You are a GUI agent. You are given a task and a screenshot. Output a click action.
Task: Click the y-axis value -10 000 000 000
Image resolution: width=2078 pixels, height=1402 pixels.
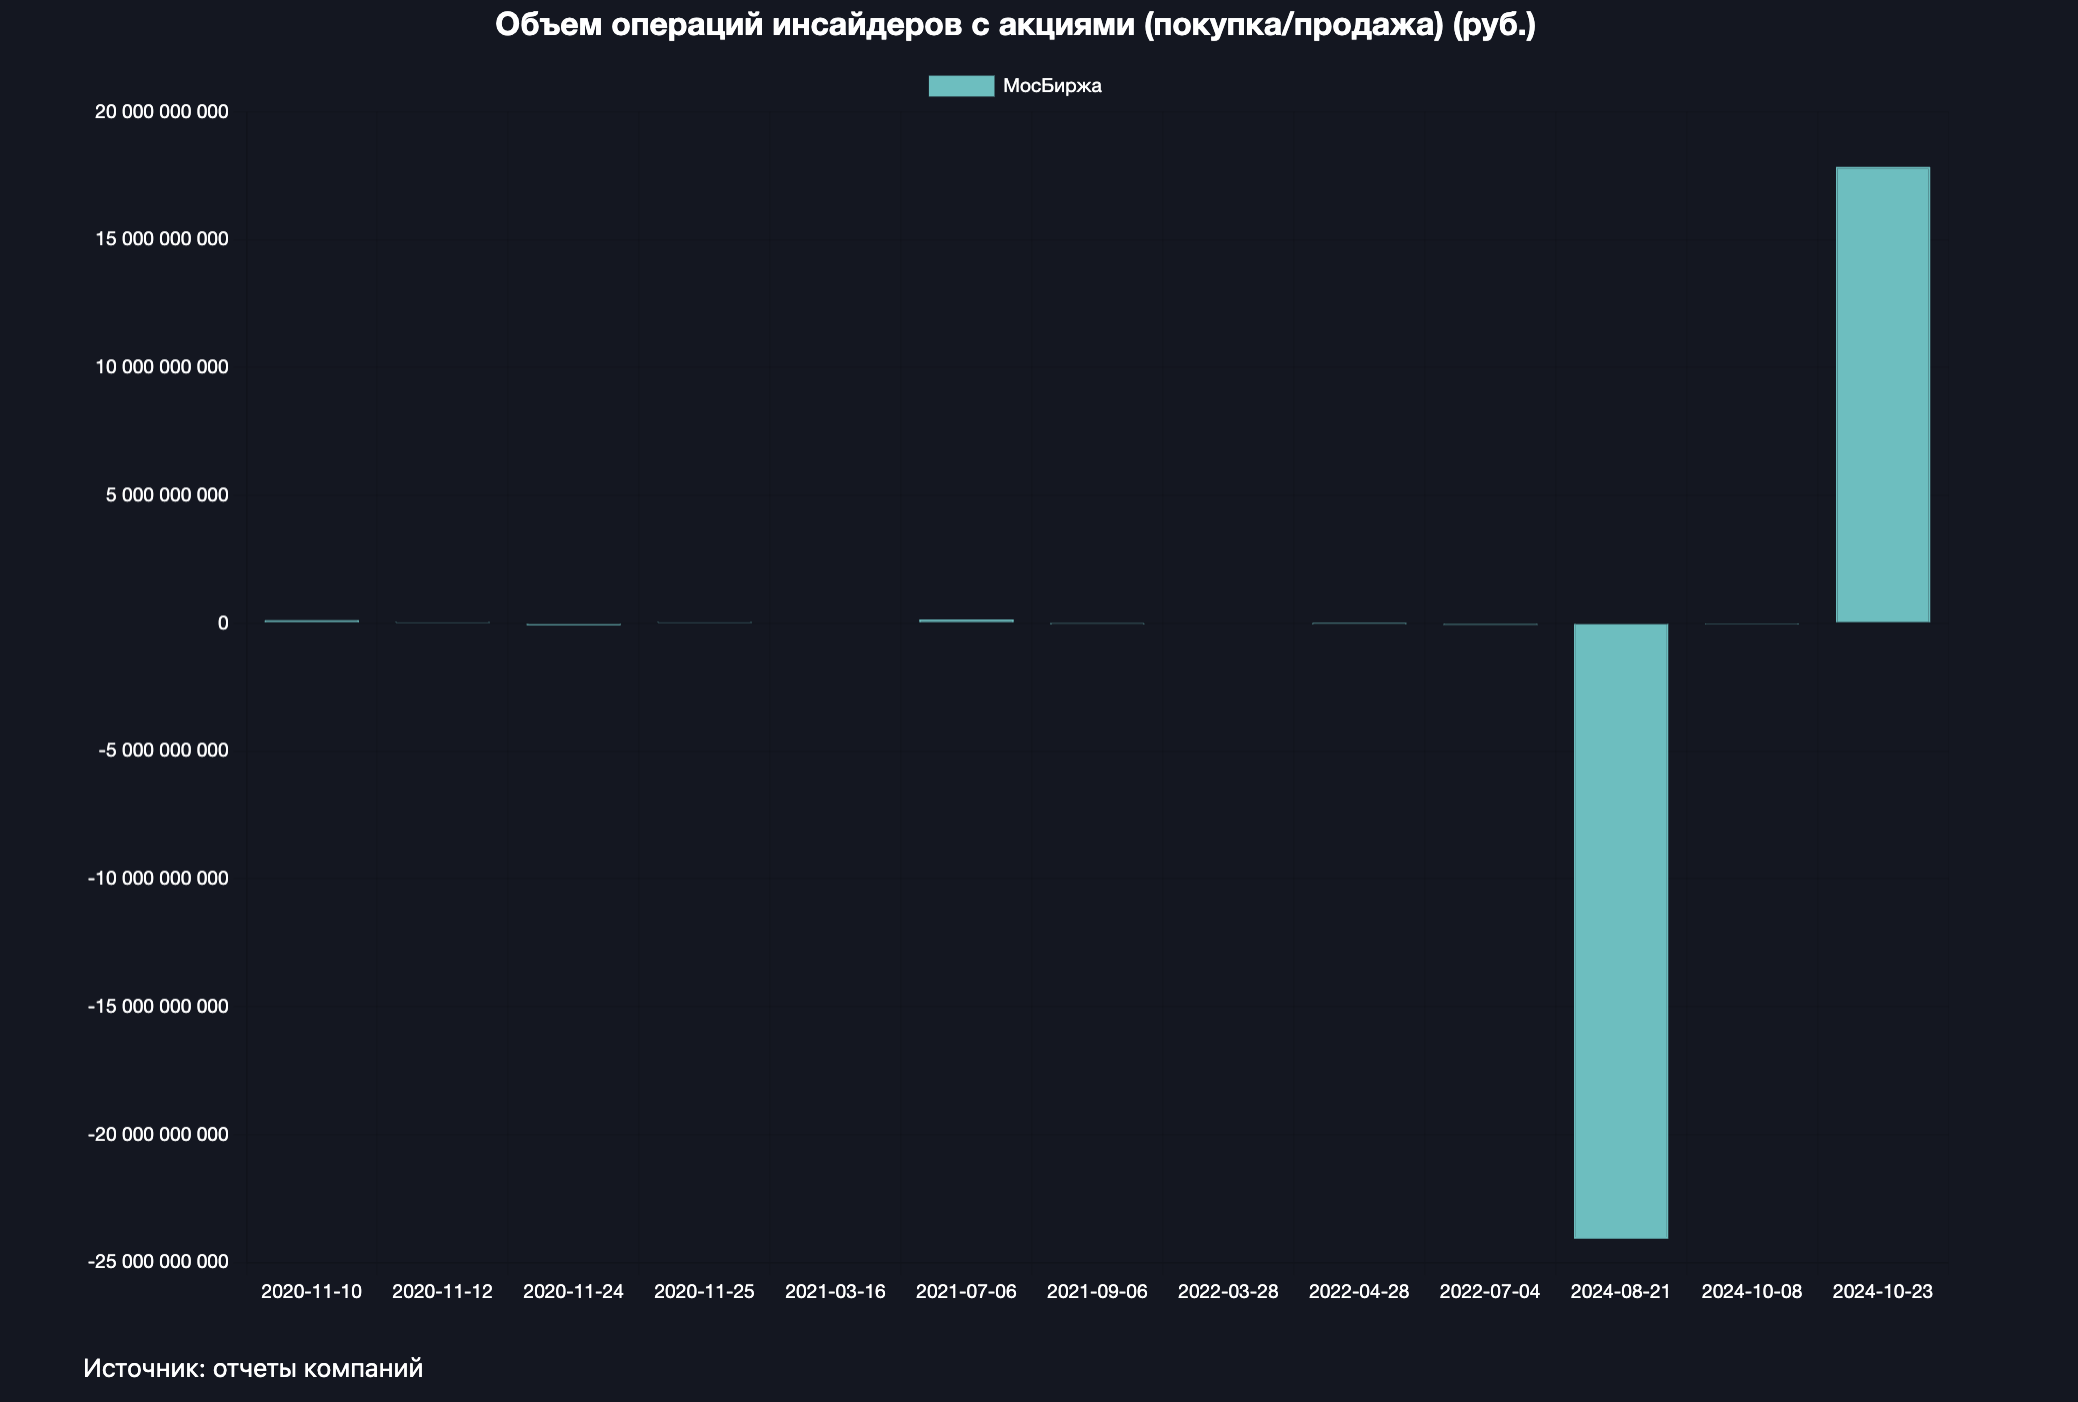pos(158,878)
